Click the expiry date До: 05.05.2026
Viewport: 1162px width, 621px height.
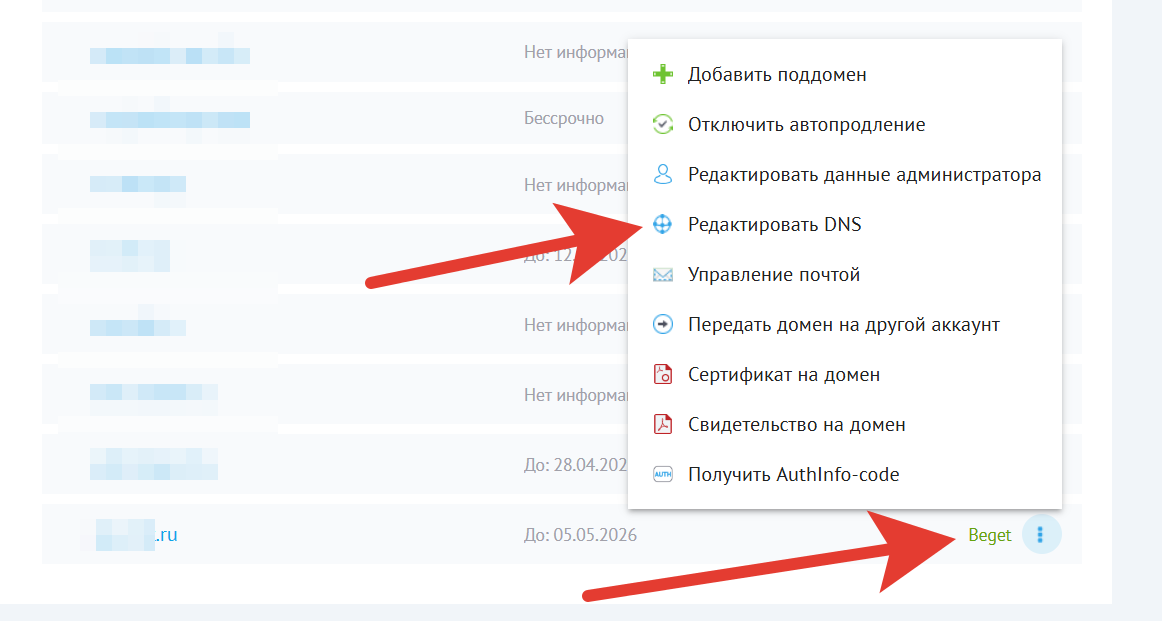point(580,535)
